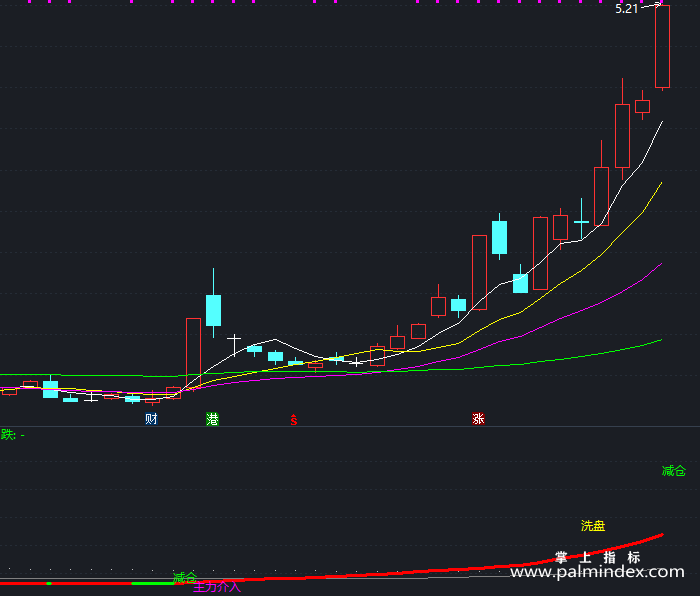
Task: Click the magenta 主力介入 label
Action: (217, 587)
